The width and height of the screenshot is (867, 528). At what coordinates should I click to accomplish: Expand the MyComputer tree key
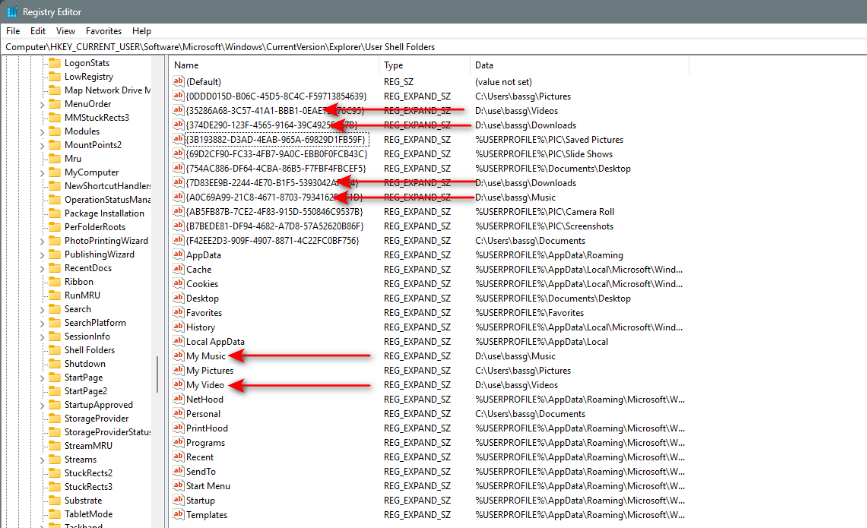coord(42,173)
